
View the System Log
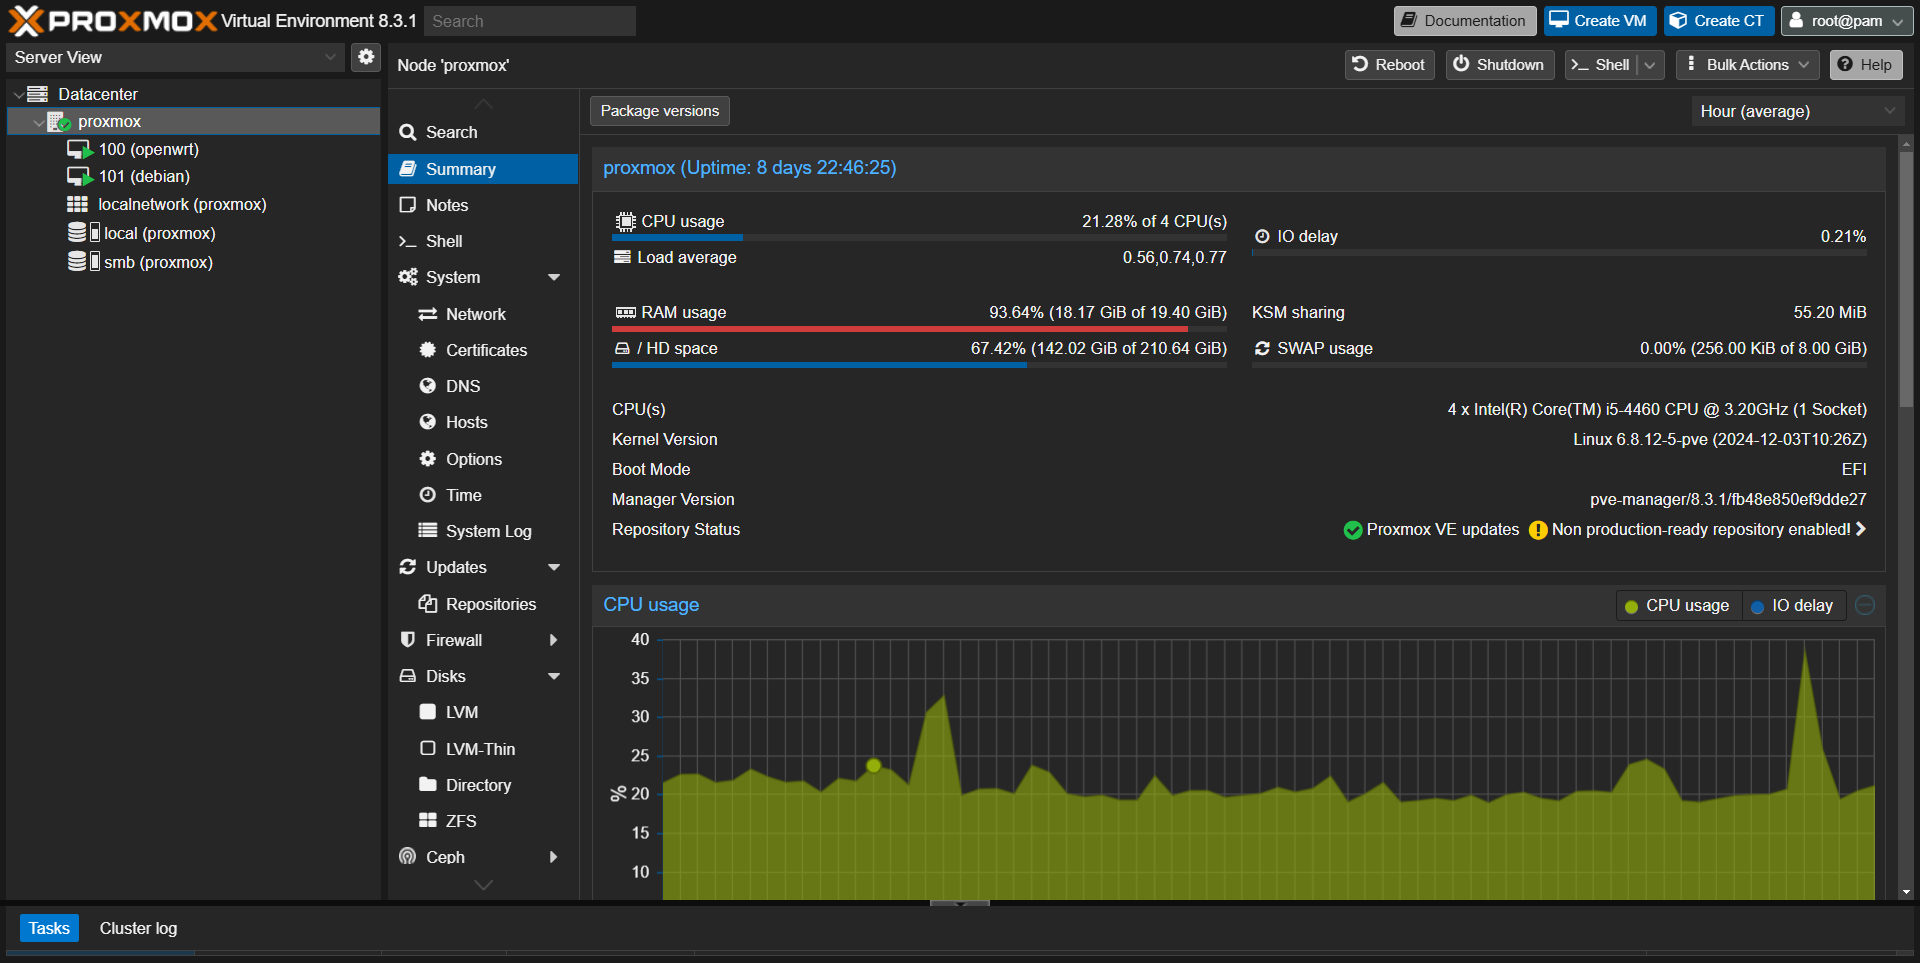pos(486,530)
